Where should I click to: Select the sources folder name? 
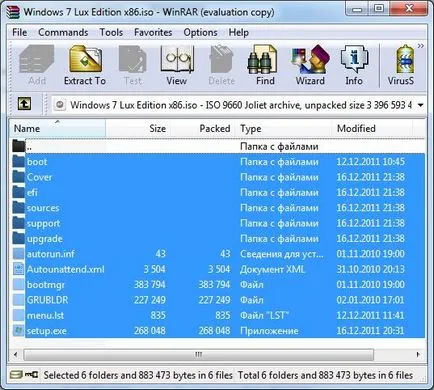click(43, 208)
